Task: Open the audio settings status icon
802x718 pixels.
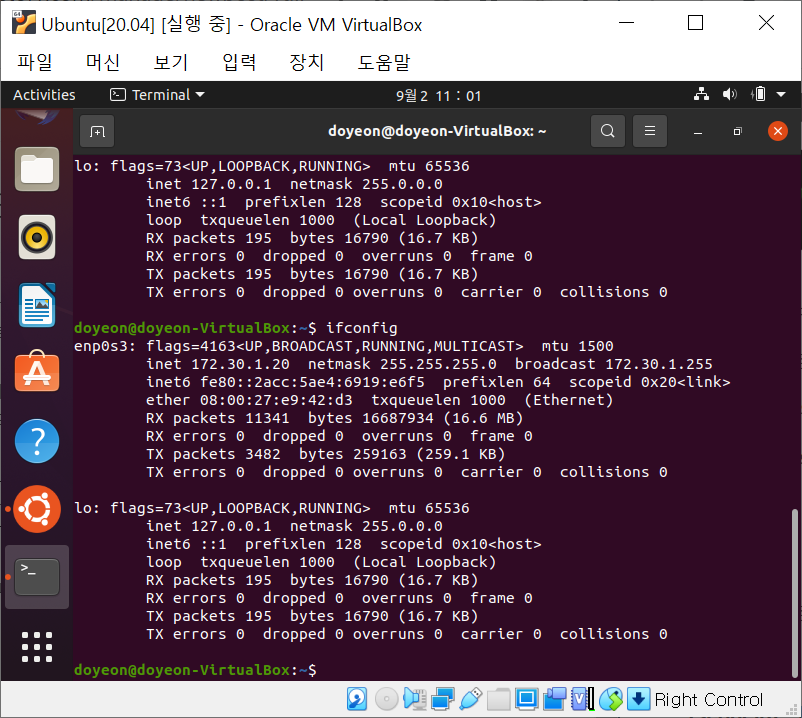Action: tap(415, 699)
